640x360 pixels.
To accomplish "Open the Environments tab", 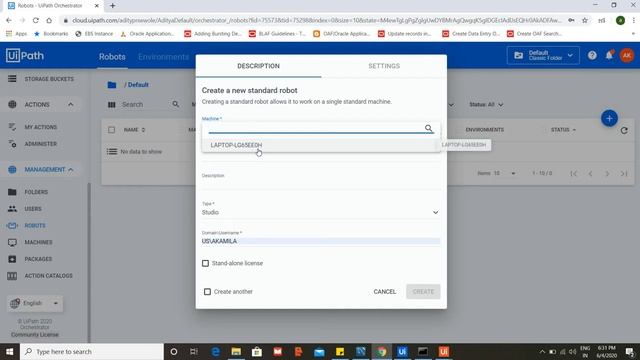I will (163, 57).
